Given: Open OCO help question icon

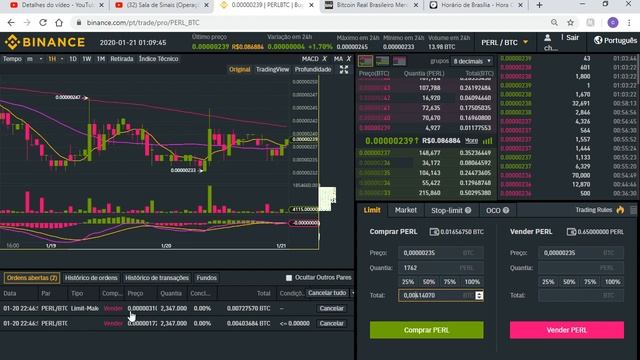Looking at the screenshot, I should [506, 210].
